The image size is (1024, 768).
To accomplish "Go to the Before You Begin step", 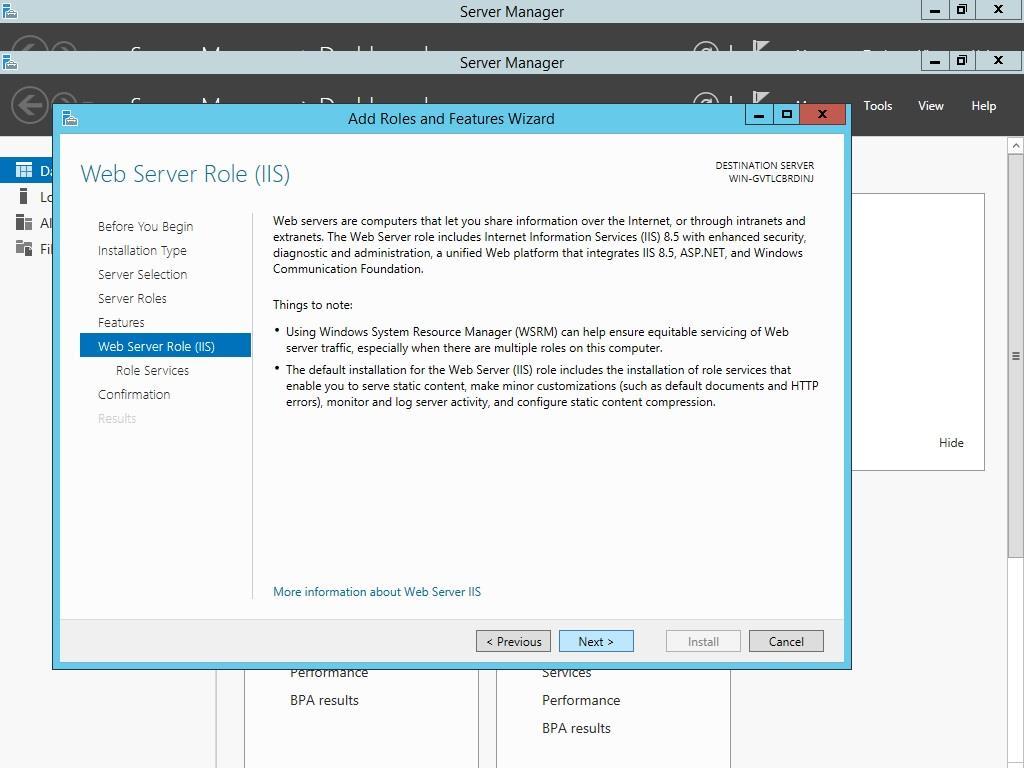I will pyautogui.click(x=146, y=227).
